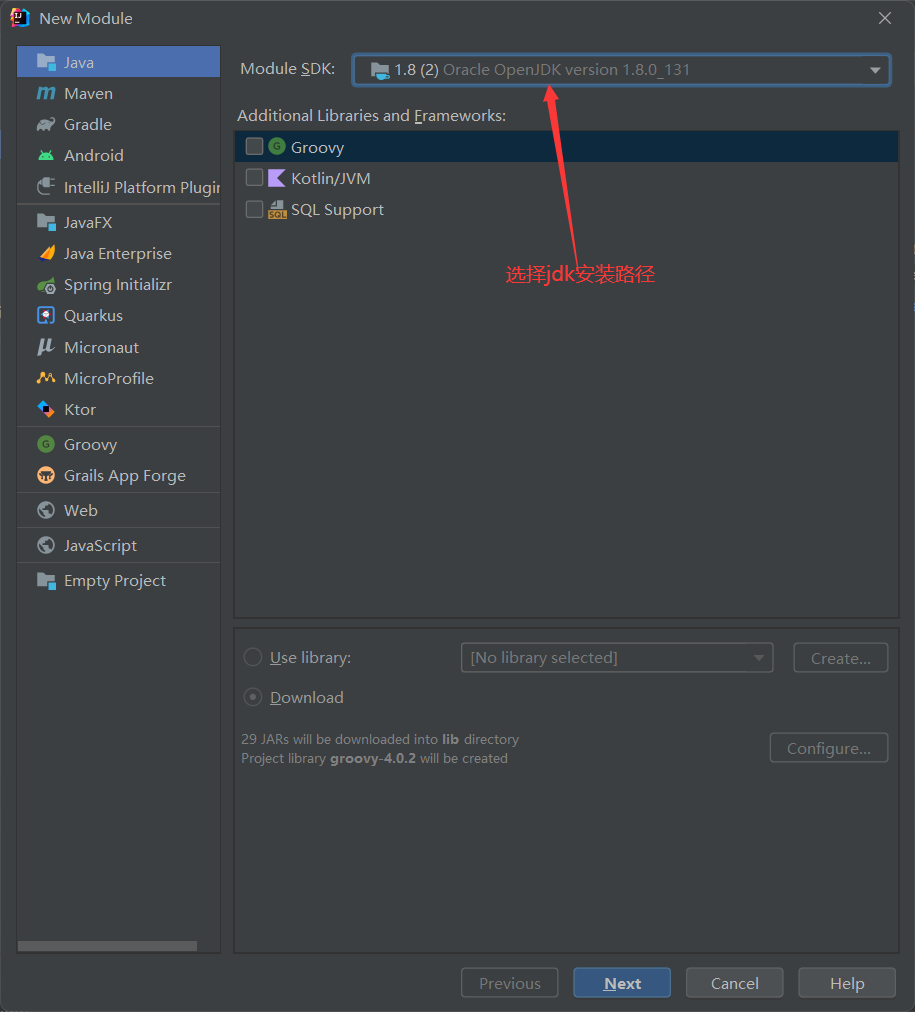915x1012 pixels.
Task: Click the Spring Initializr icon
Action: click(46, 285)
